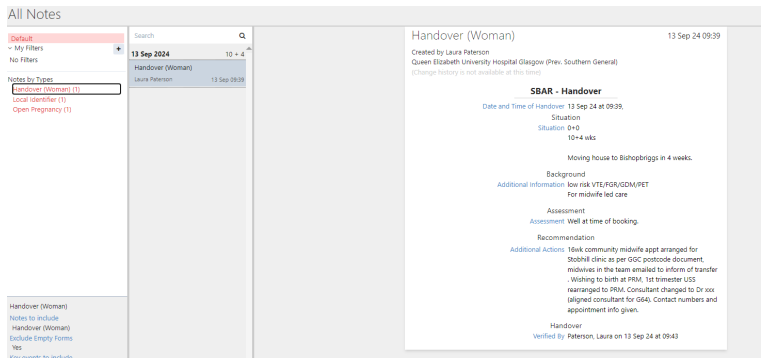Filter by Handover (Woman) (1) type
765x362 pixels.
(66, 89)
